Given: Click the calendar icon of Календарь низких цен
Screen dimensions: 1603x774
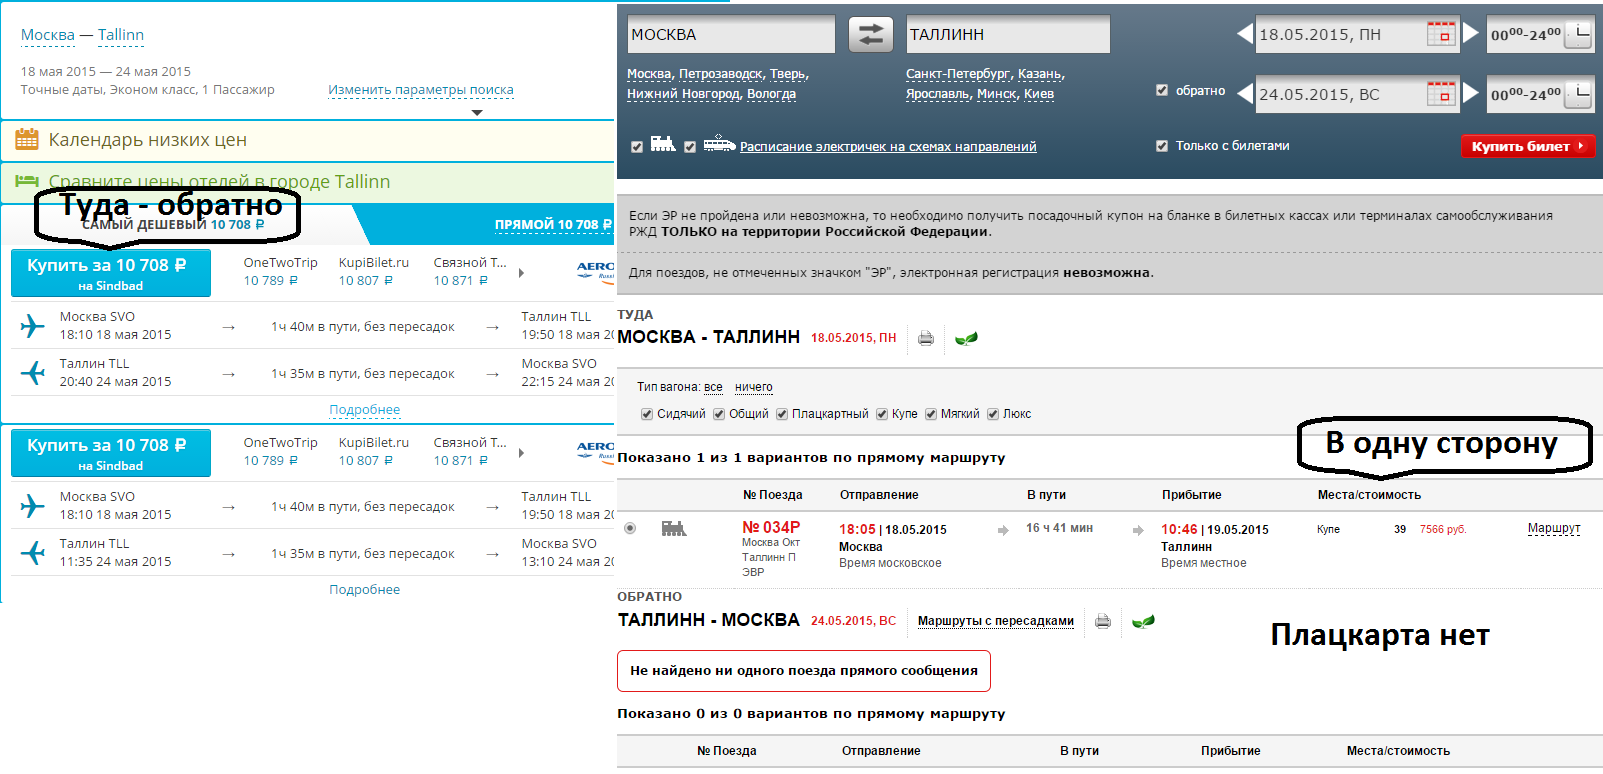Looking at the screenshot, I should [27, 139].
